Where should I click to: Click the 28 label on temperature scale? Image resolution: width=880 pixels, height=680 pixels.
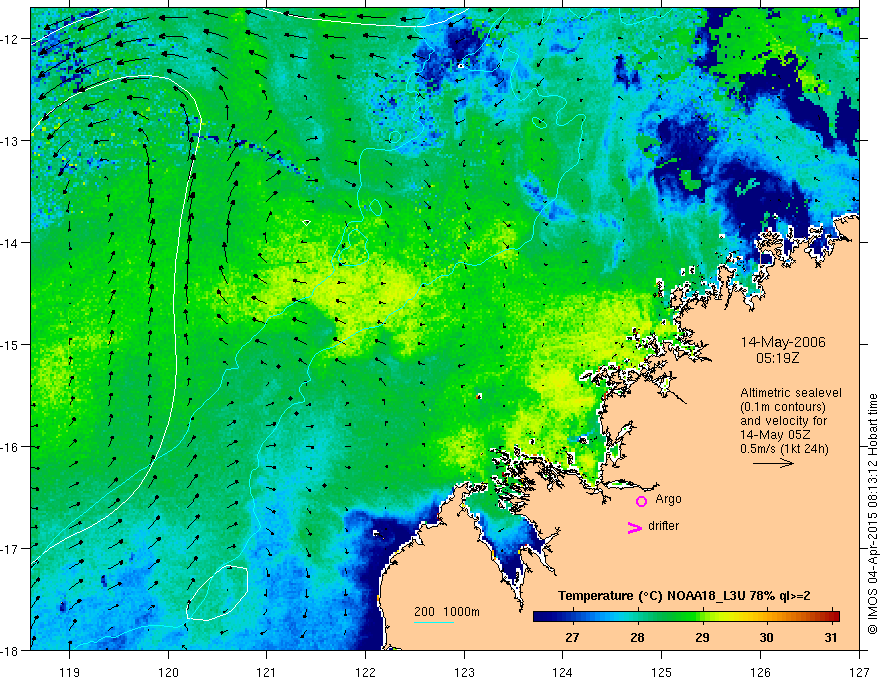pos(637,637)
